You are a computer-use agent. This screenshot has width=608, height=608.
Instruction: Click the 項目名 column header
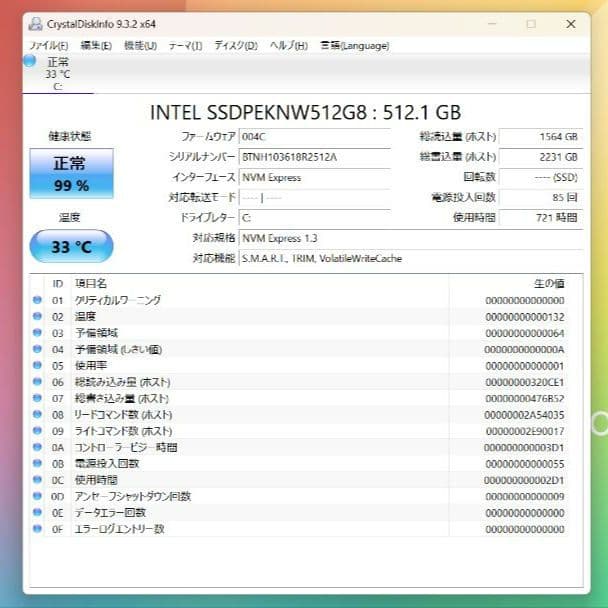pyautogui.click(x=91, y=283)
